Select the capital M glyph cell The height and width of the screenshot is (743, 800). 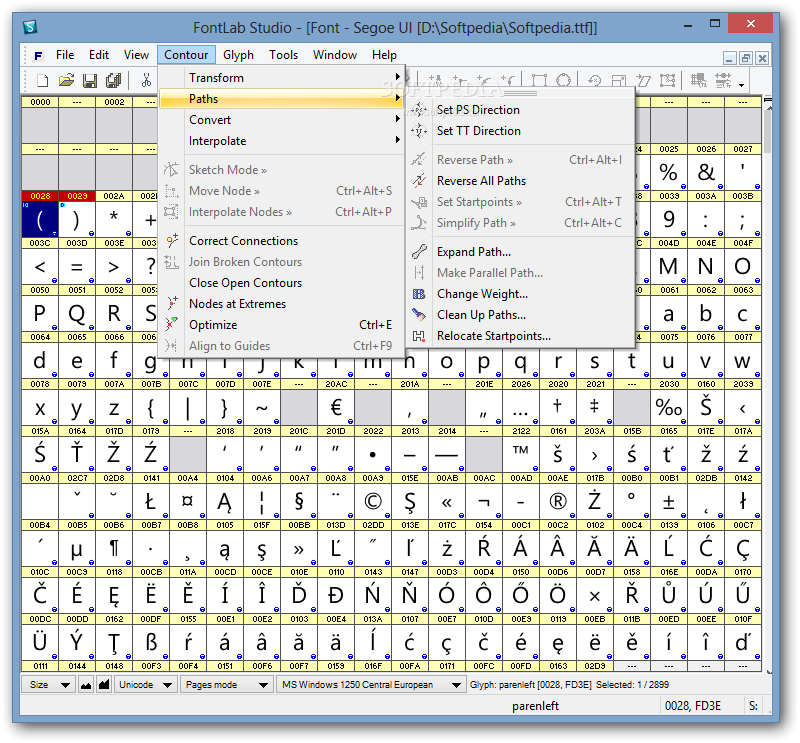[669, 266]
